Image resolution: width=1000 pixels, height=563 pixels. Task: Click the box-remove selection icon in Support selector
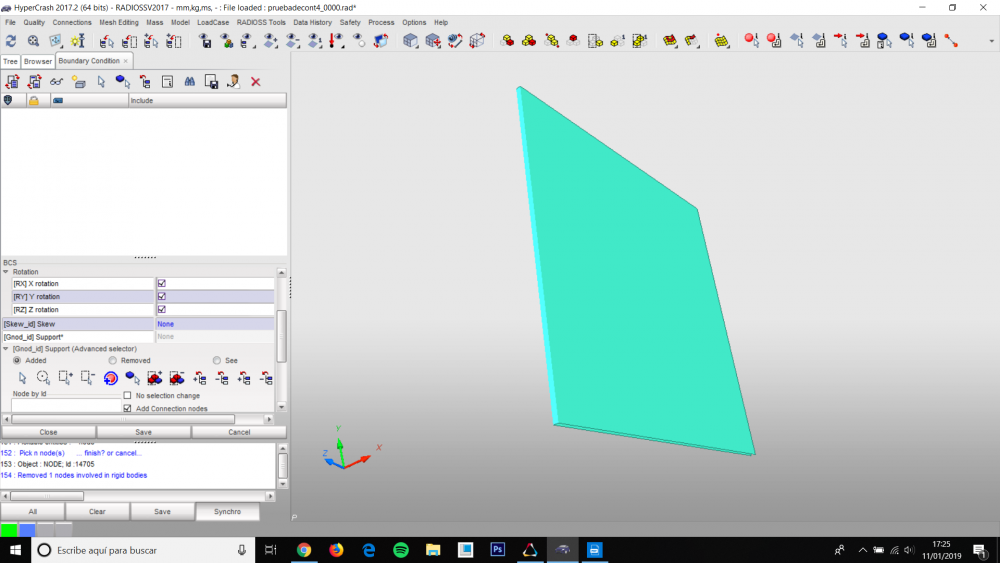pyautogui.click(x=87, y=378)
